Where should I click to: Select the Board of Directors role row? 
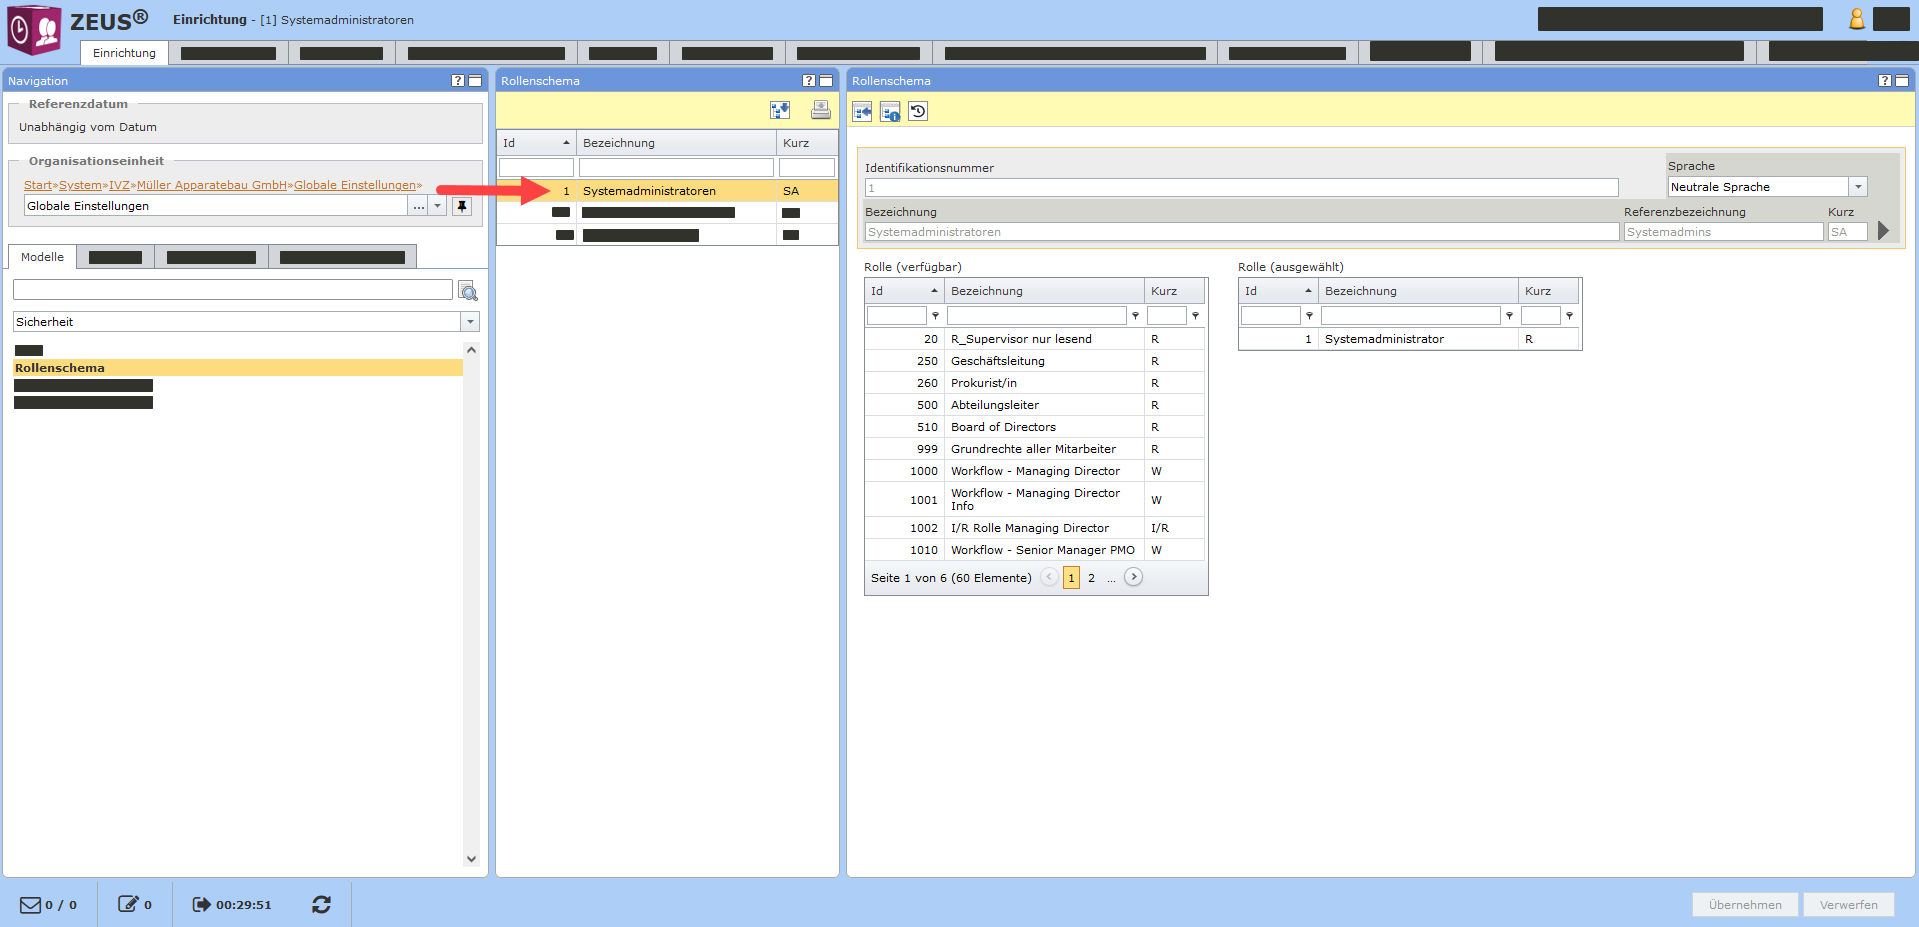tap(1003, 427)
